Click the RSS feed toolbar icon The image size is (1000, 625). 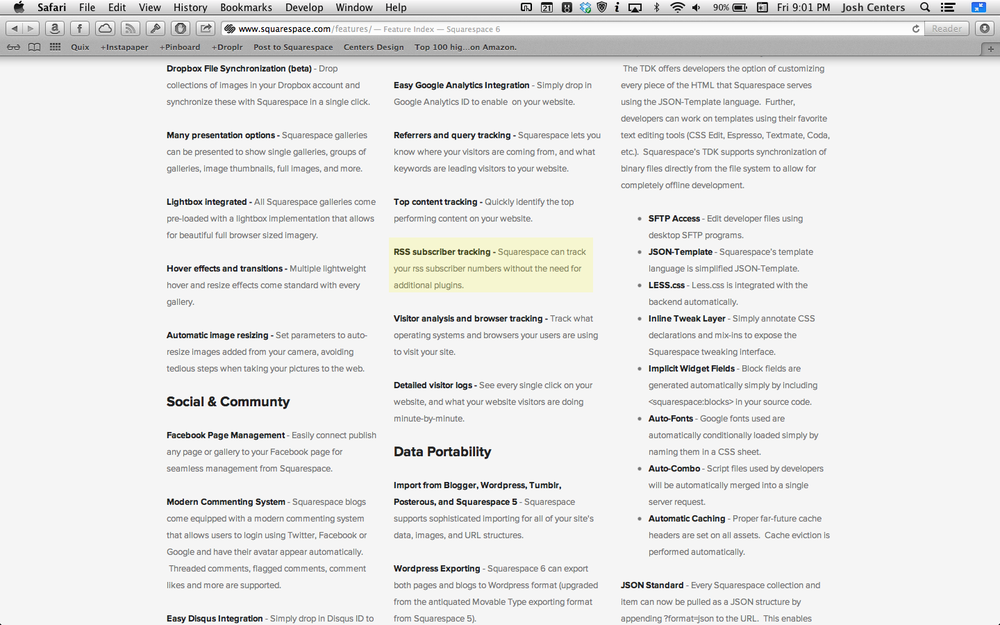(131, 28)
